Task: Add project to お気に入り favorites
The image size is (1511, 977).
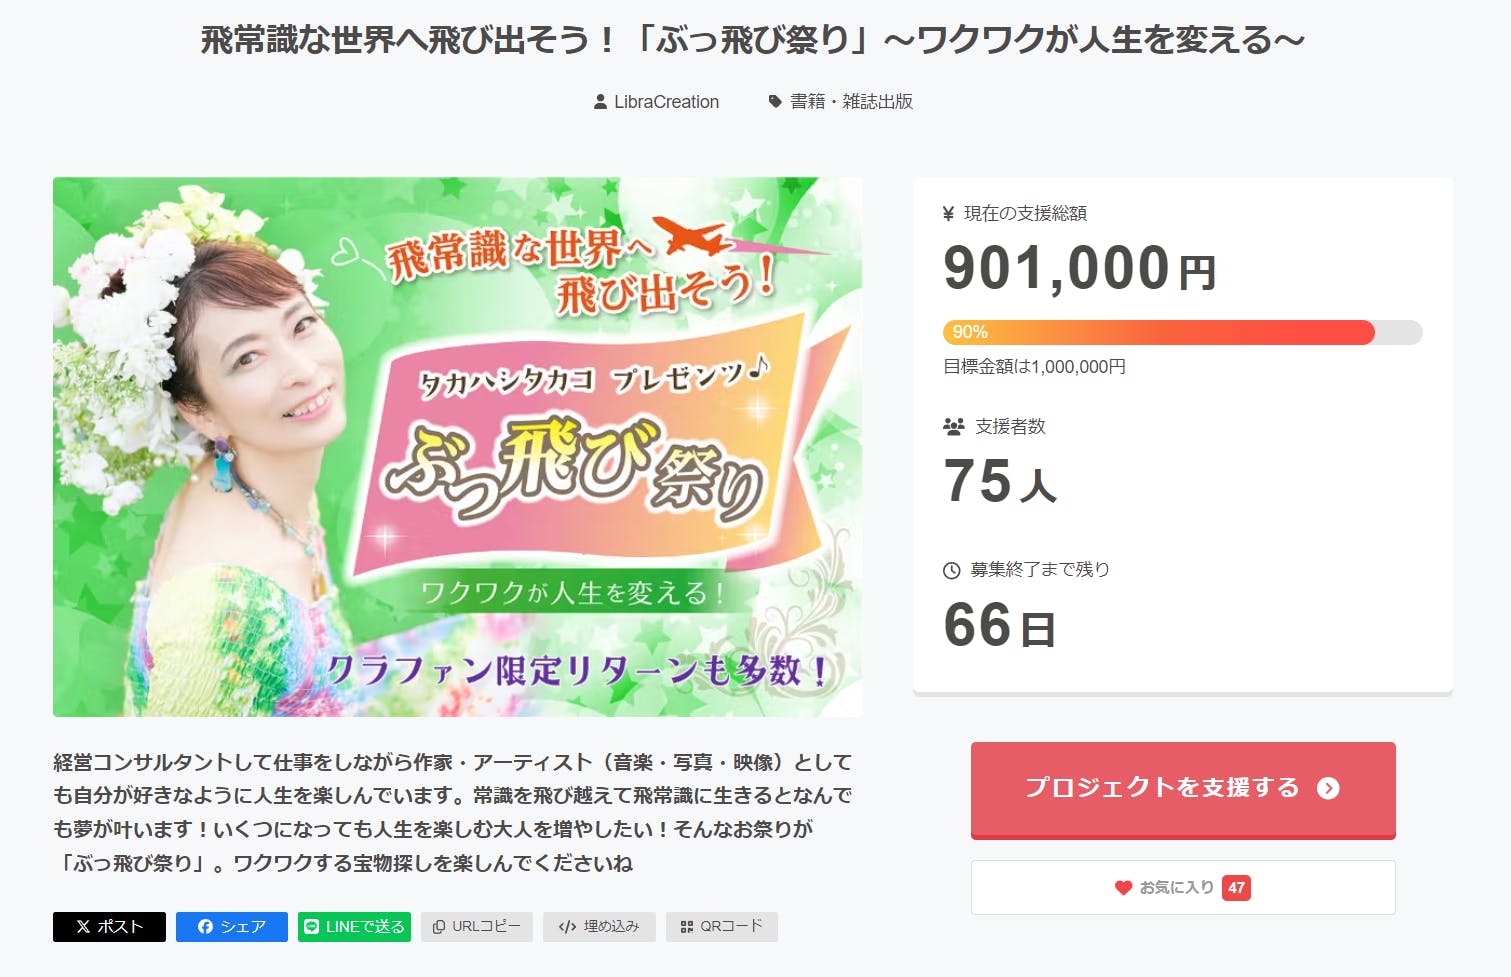Action: [x=1182, y=887]
